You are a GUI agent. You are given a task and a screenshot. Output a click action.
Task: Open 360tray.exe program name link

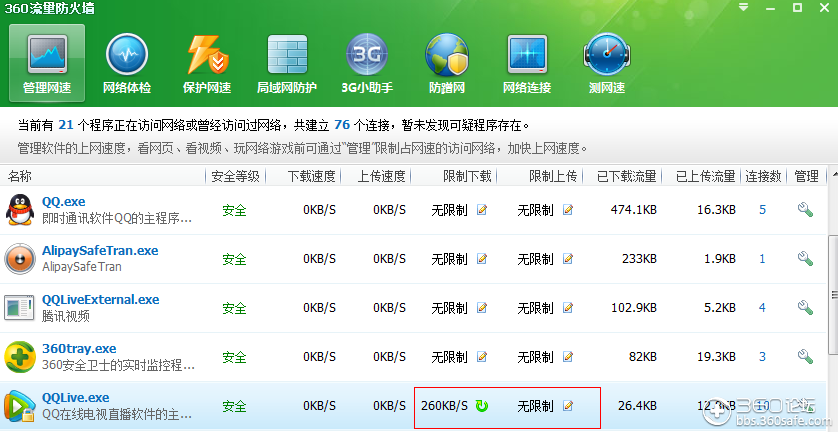coord(79,349)
